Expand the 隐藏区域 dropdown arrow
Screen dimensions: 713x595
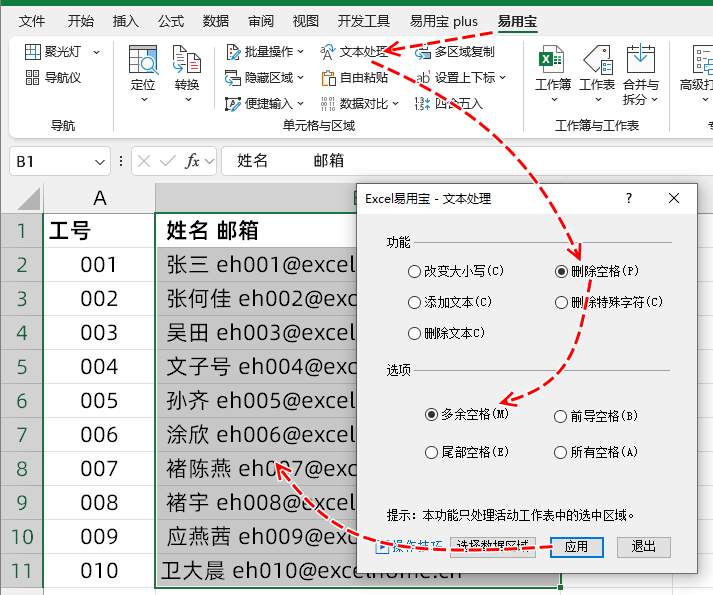click(x=301, y=78)
